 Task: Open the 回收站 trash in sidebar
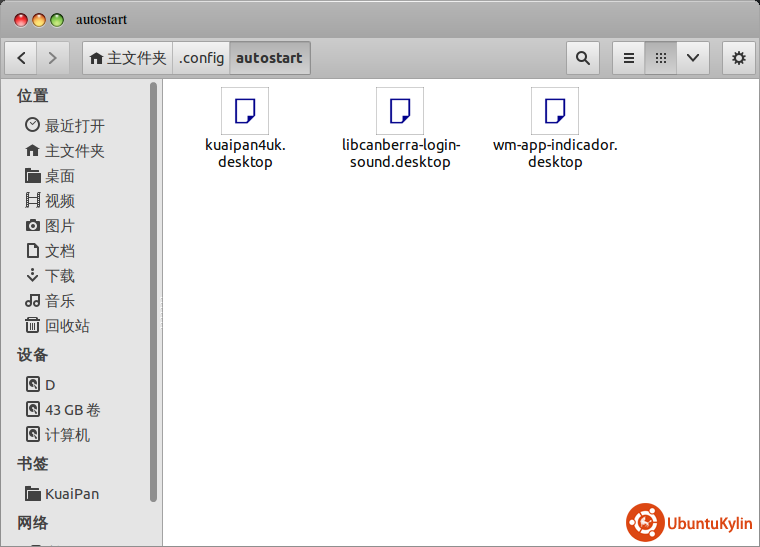66,326
